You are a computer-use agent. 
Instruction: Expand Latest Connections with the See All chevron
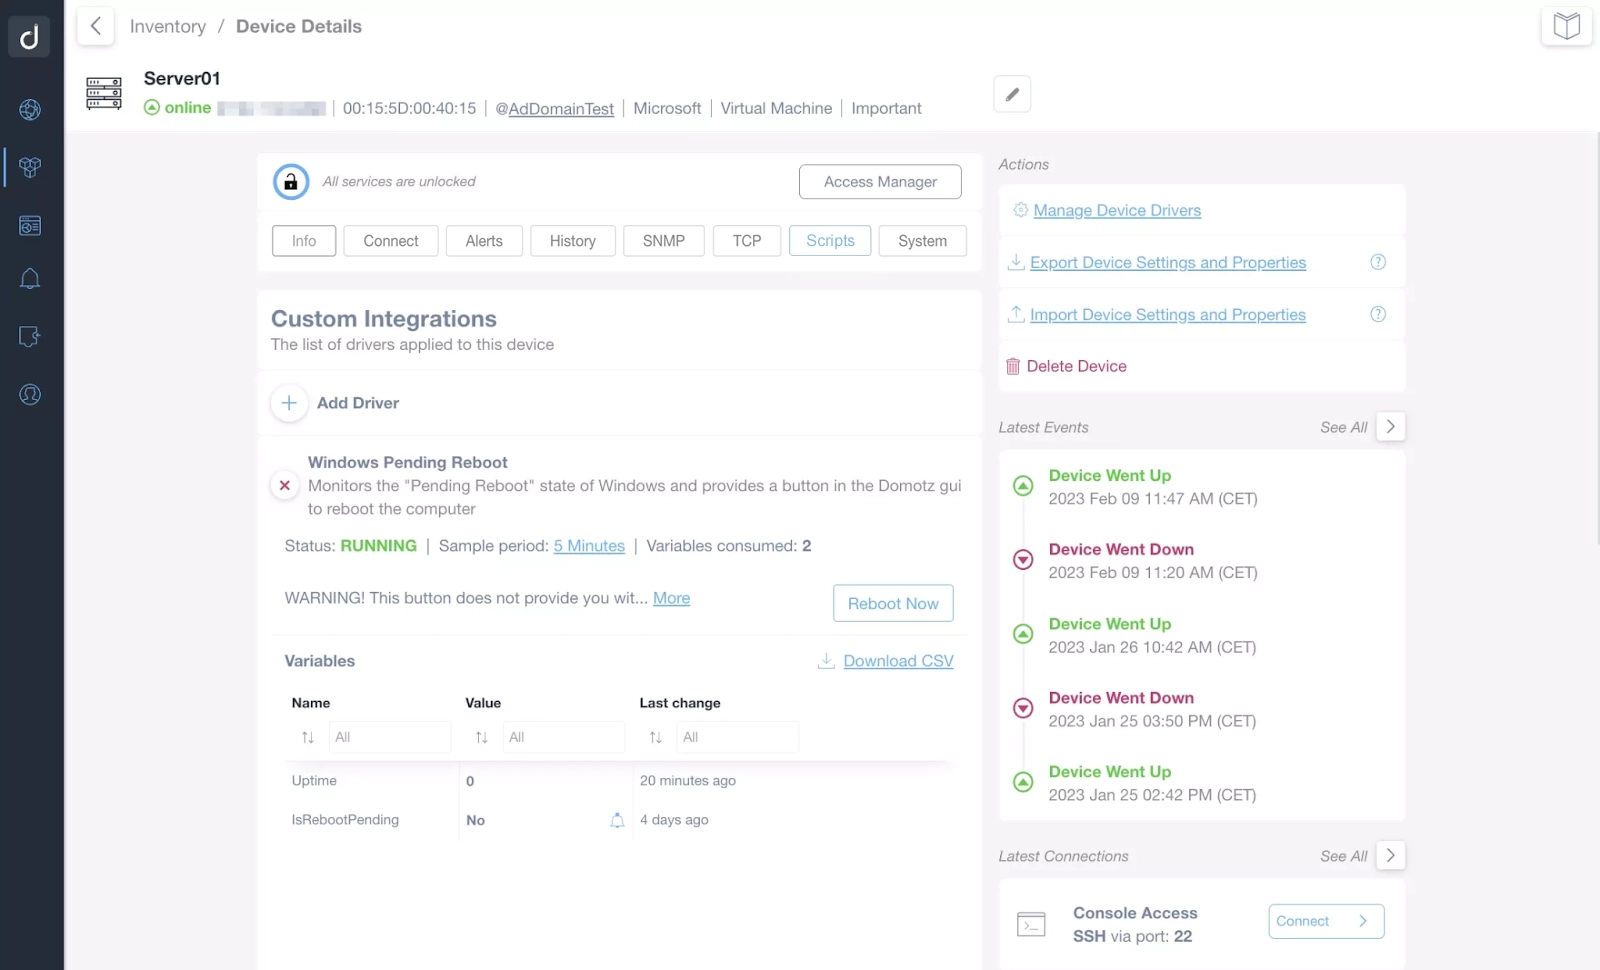(x=1390, y=856)
